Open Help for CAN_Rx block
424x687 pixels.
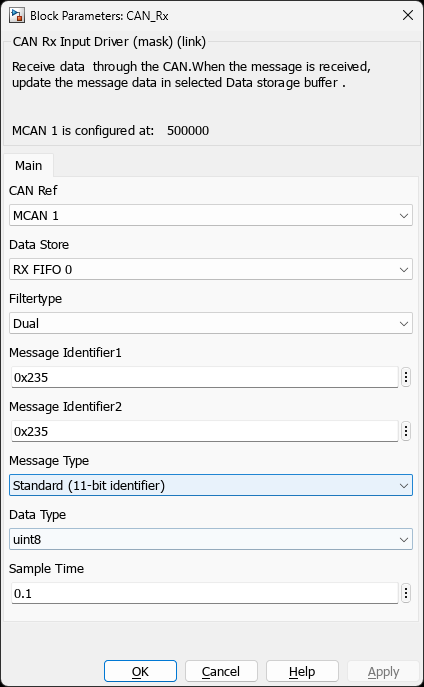click(302, 672)
